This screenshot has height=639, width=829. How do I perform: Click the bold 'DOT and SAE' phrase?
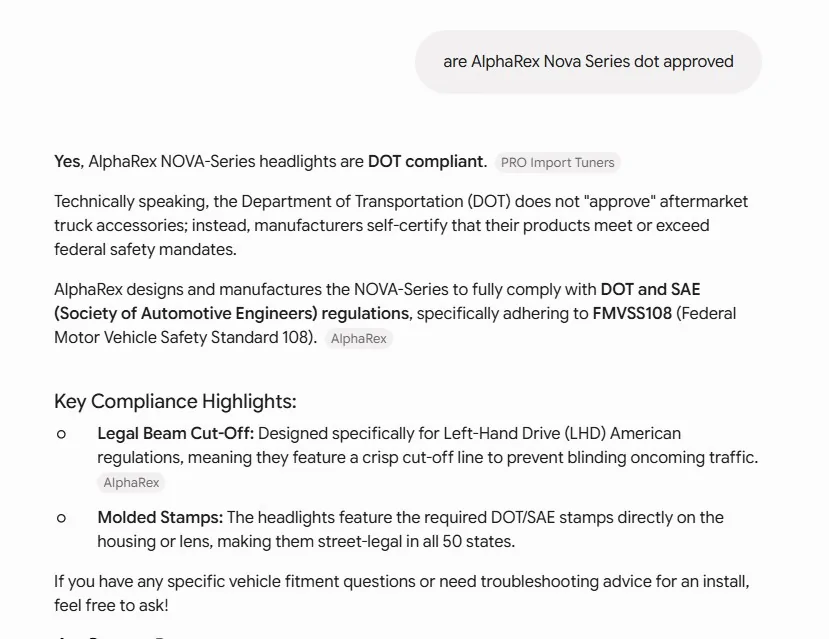click(650, 290)
